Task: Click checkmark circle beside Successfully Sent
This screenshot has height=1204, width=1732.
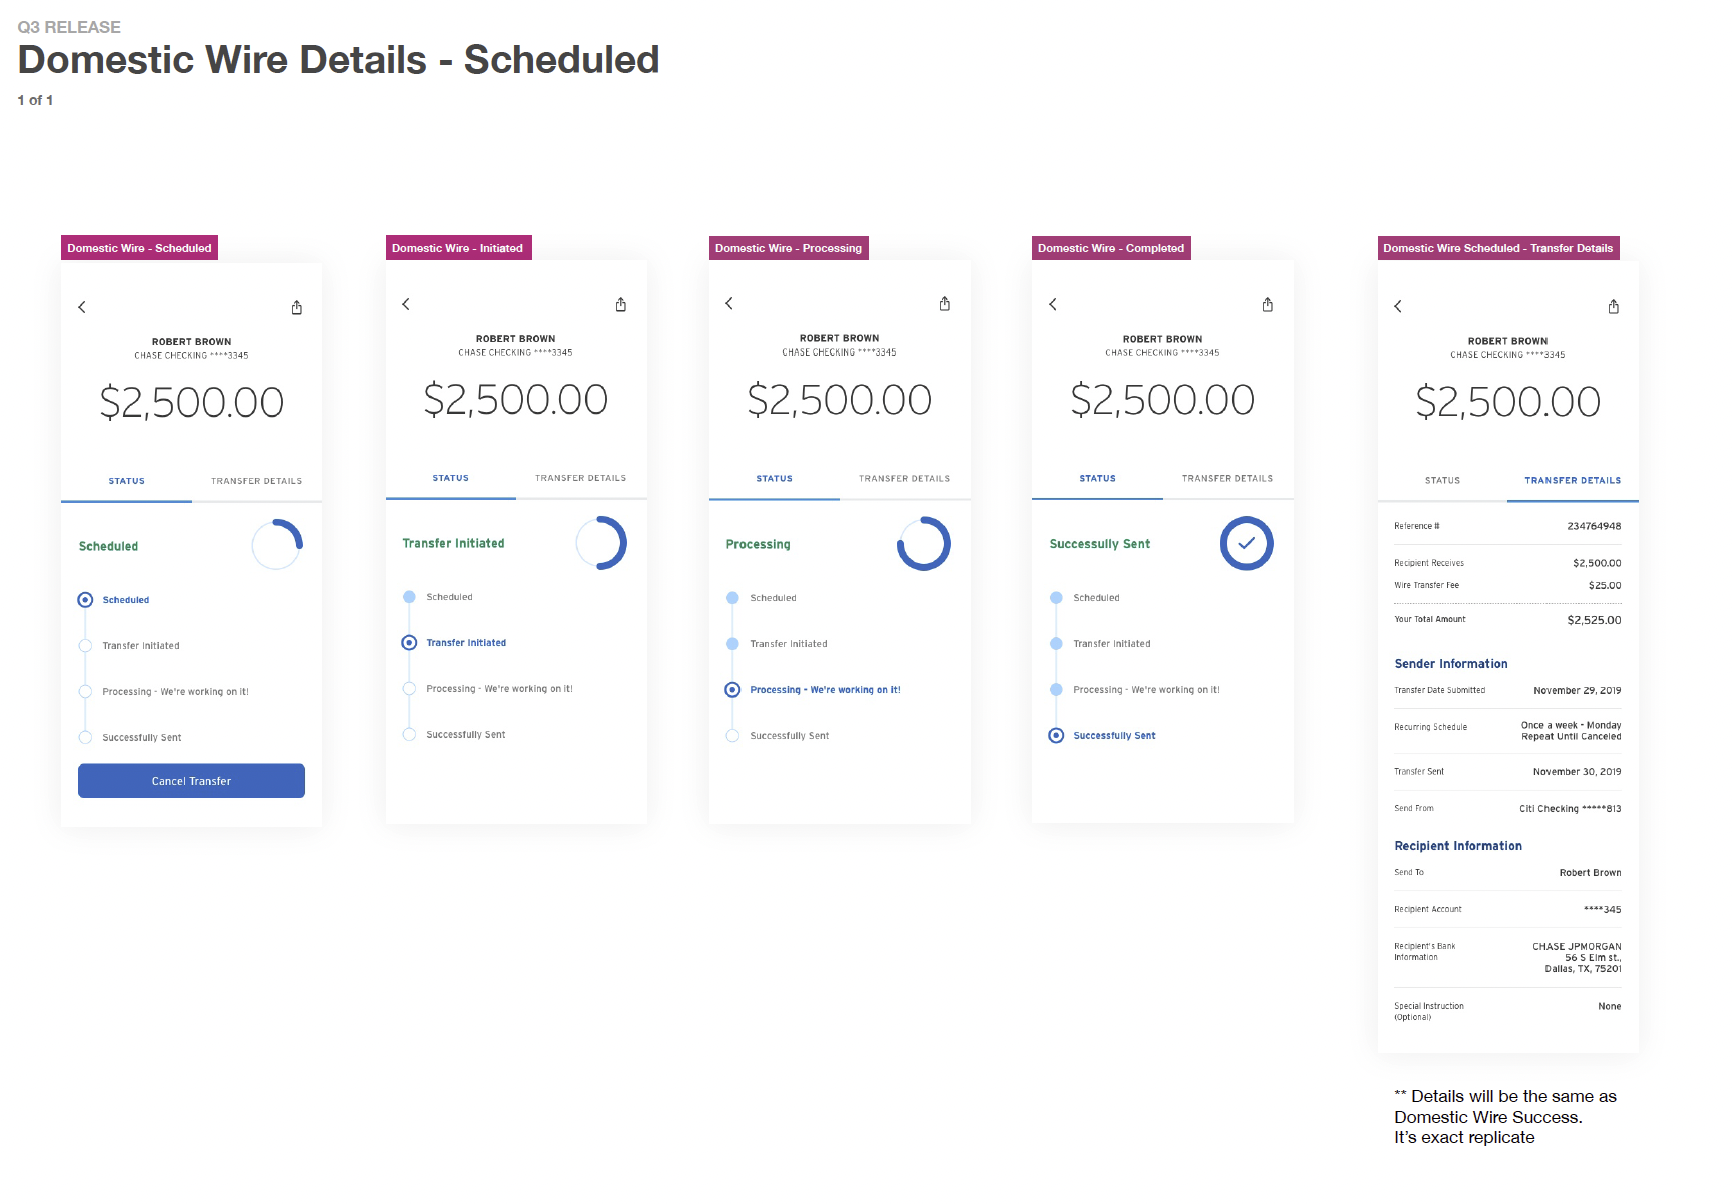Action: (x=1246, y=544)
